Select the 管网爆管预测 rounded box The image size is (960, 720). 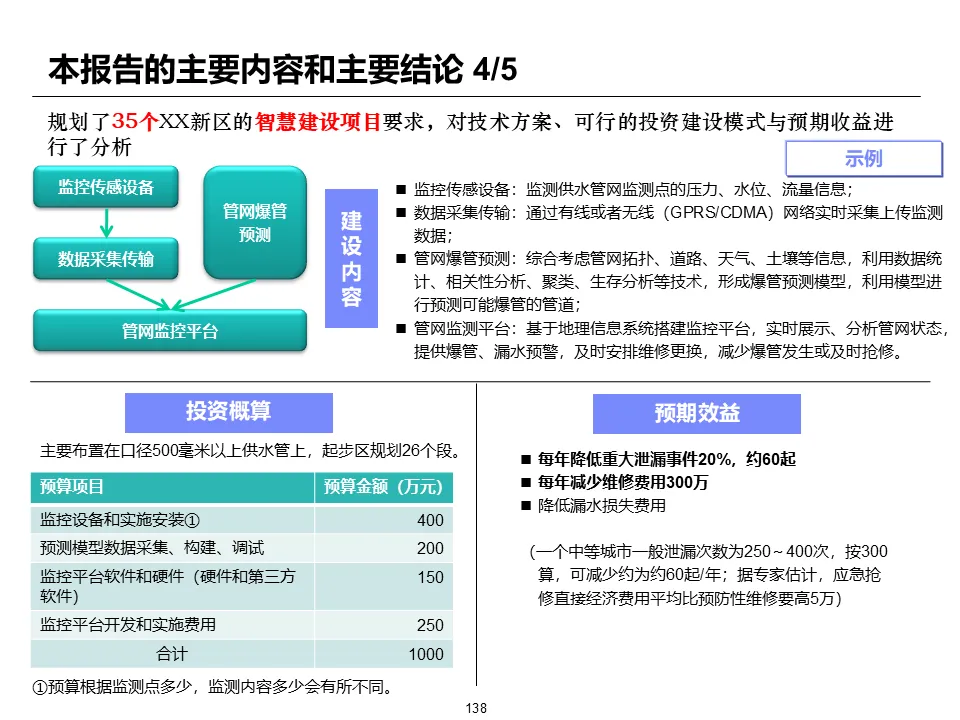point(255,223)
